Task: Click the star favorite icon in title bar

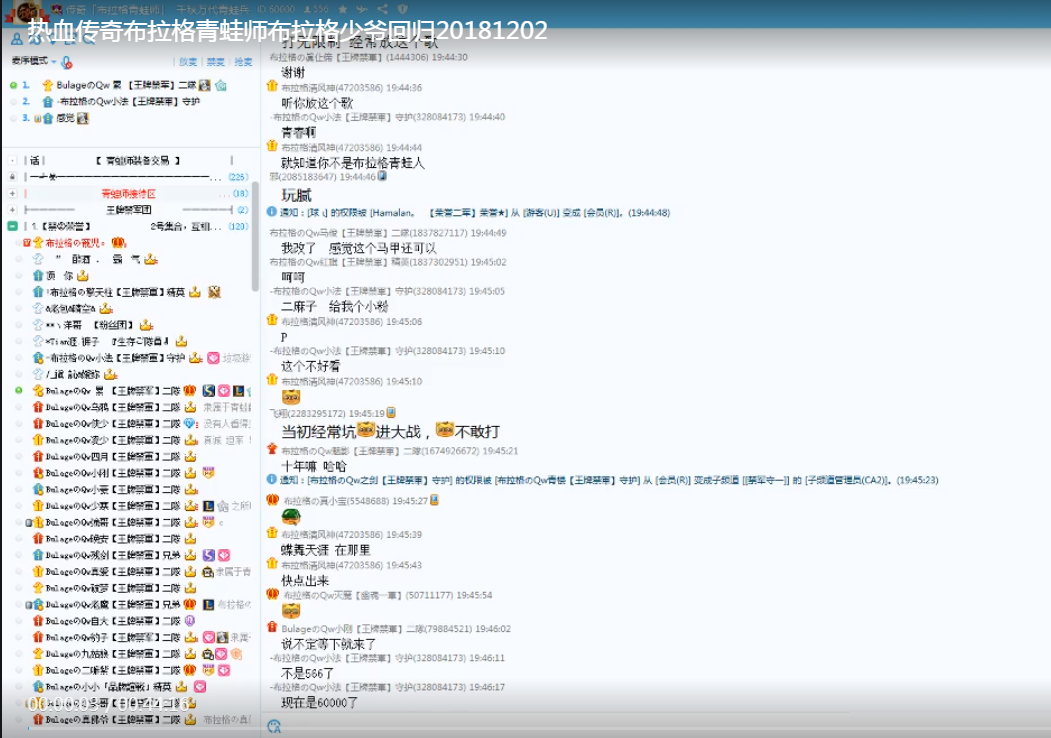Action: (343, 9)
